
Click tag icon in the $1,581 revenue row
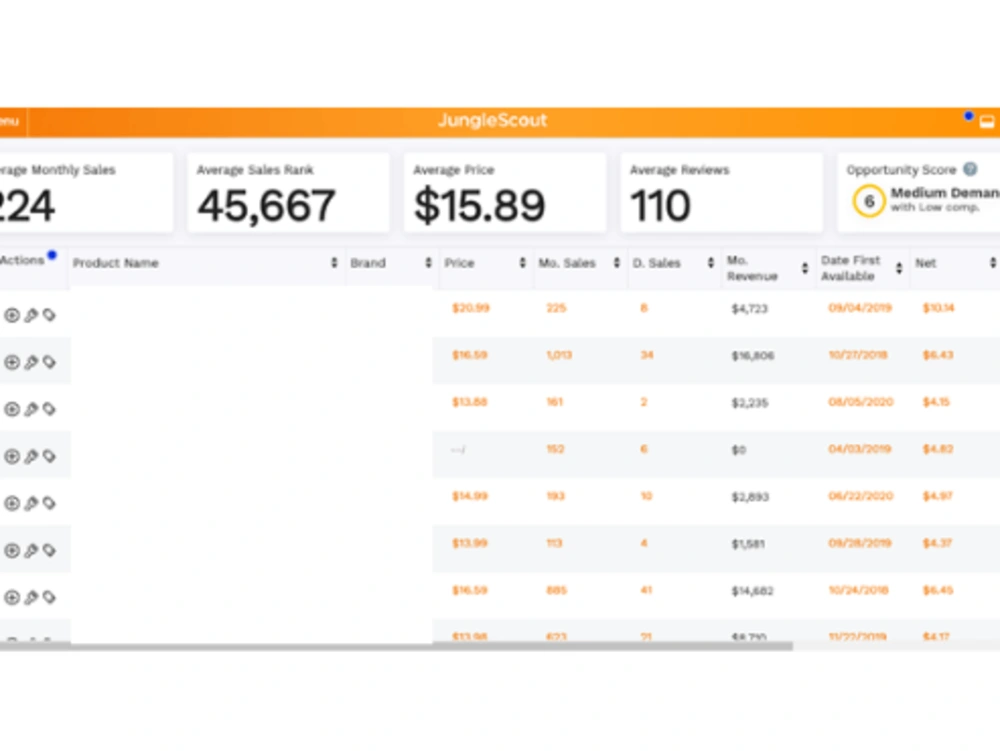(49, 550)
